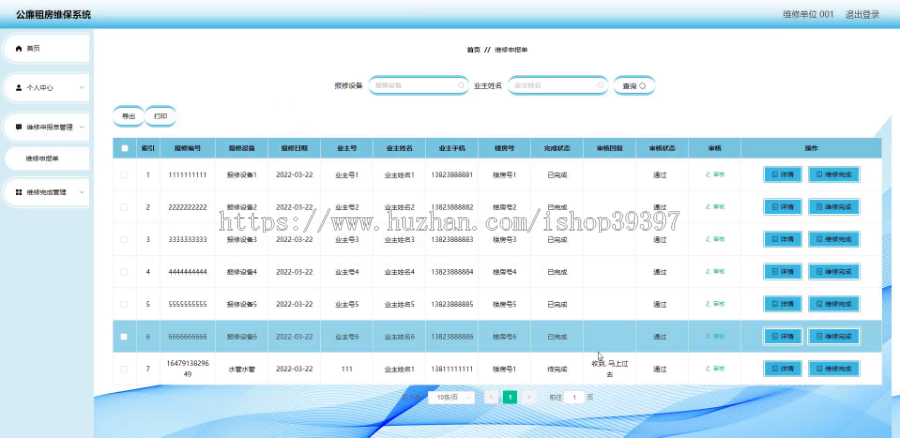The height and width of the screenshot is (438, 900).
Task: Expand the 维修完成管理 menu chevron
Action: (82, 192)
